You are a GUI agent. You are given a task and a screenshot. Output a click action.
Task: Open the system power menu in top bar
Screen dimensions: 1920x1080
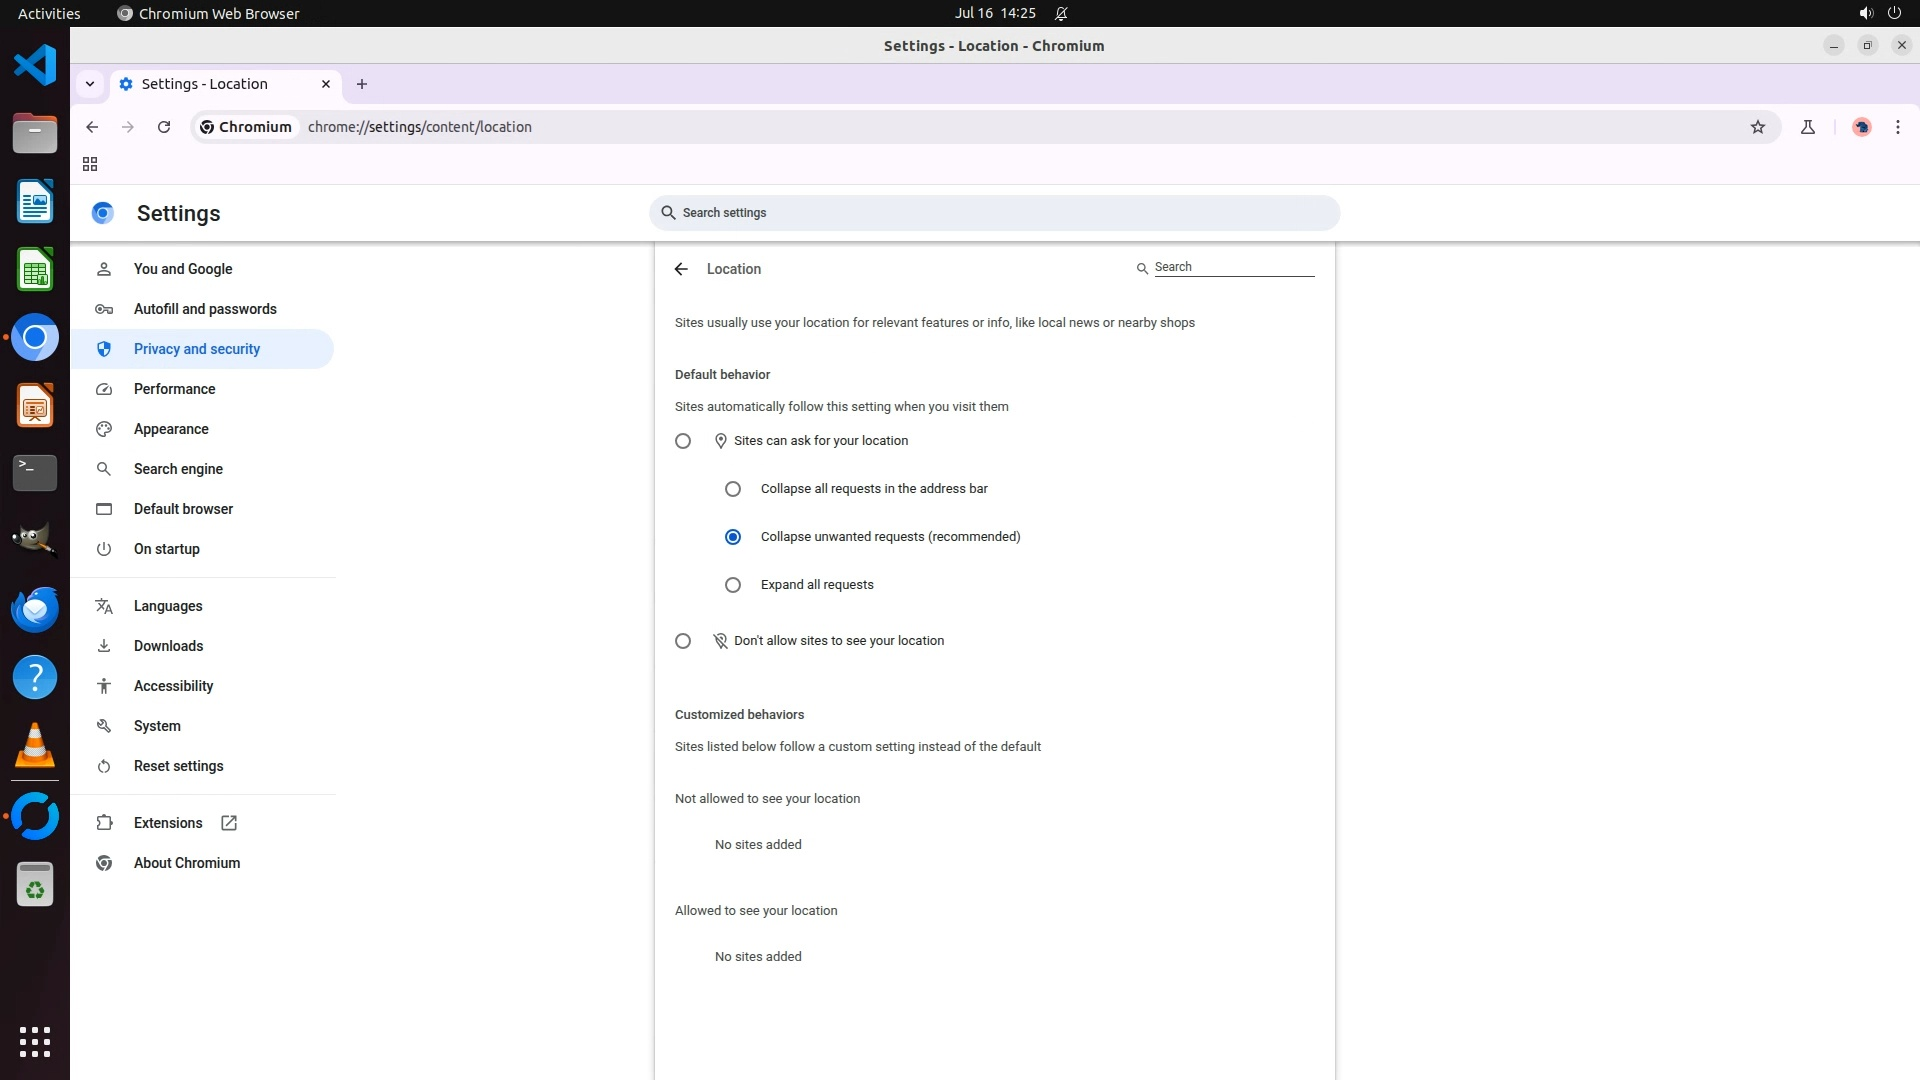pos(1893,13)
